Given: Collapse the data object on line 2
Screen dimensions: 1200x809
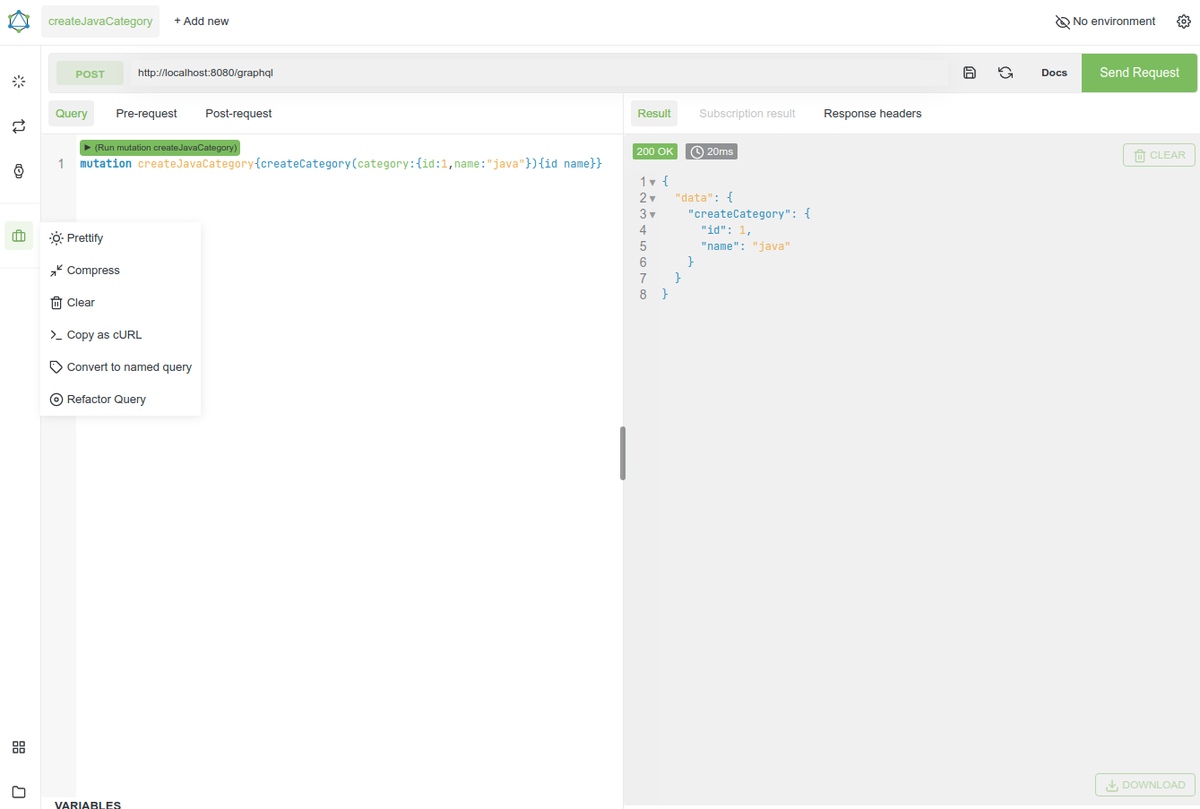Looking at the screenshot, I should click(x=652, y=197).
